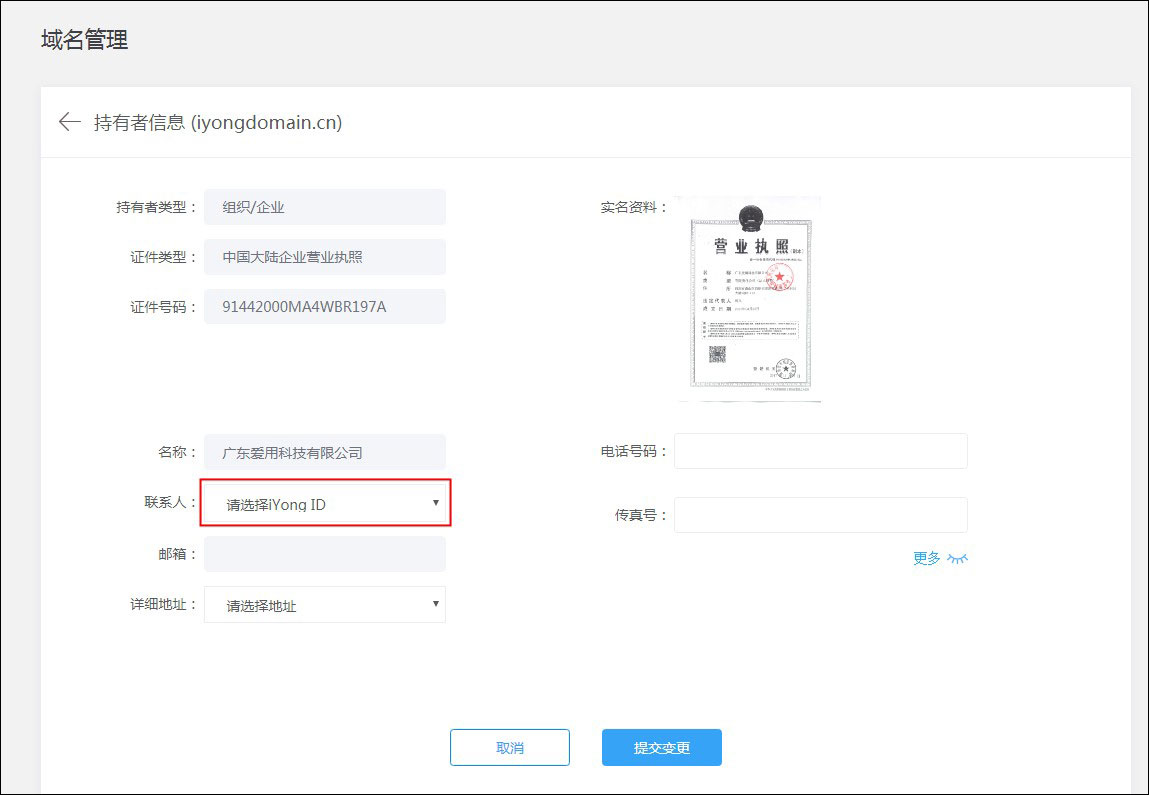
Task: Click the 名称 field showing 广东爱用科技有限公司
Action: point(324,452)
